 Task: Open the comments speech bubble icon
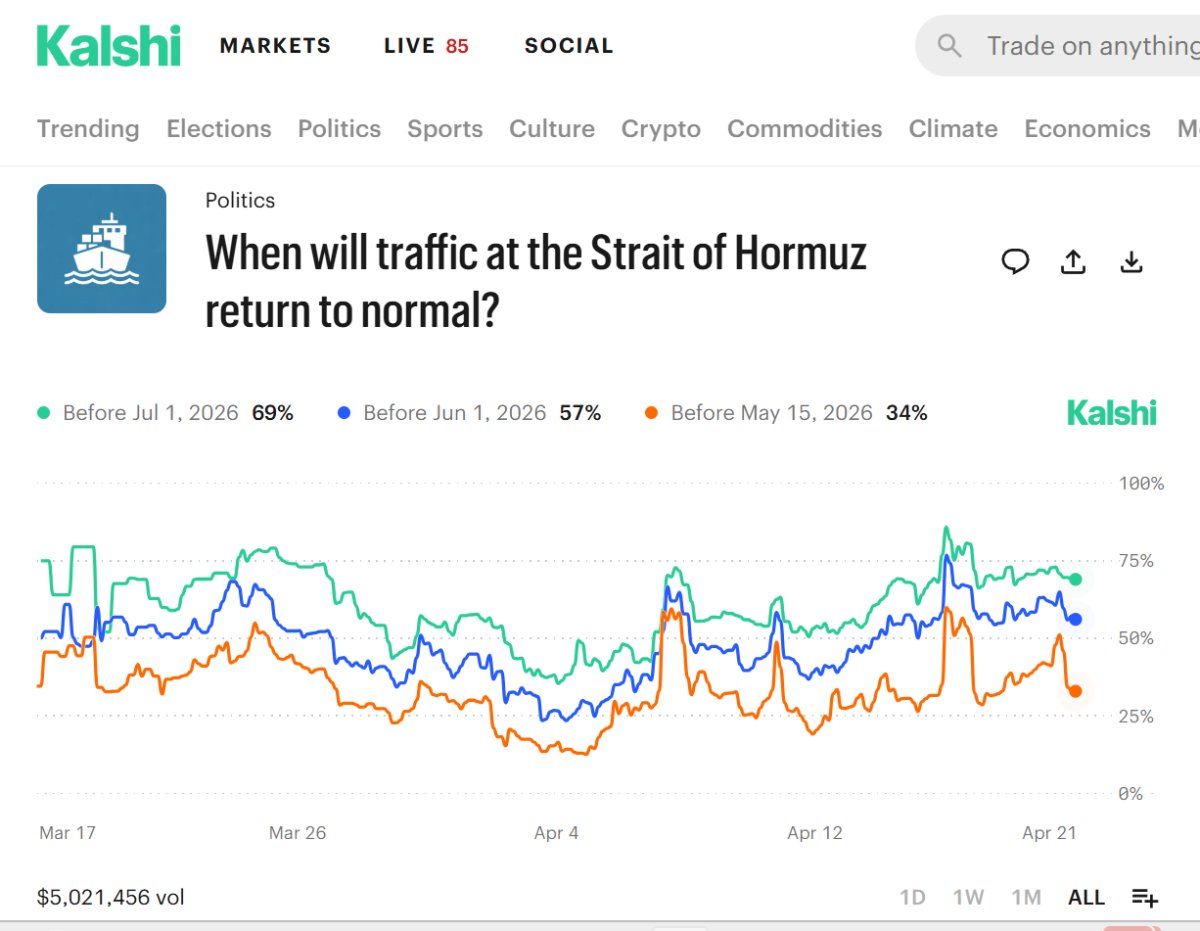(x=1015, y=262)
